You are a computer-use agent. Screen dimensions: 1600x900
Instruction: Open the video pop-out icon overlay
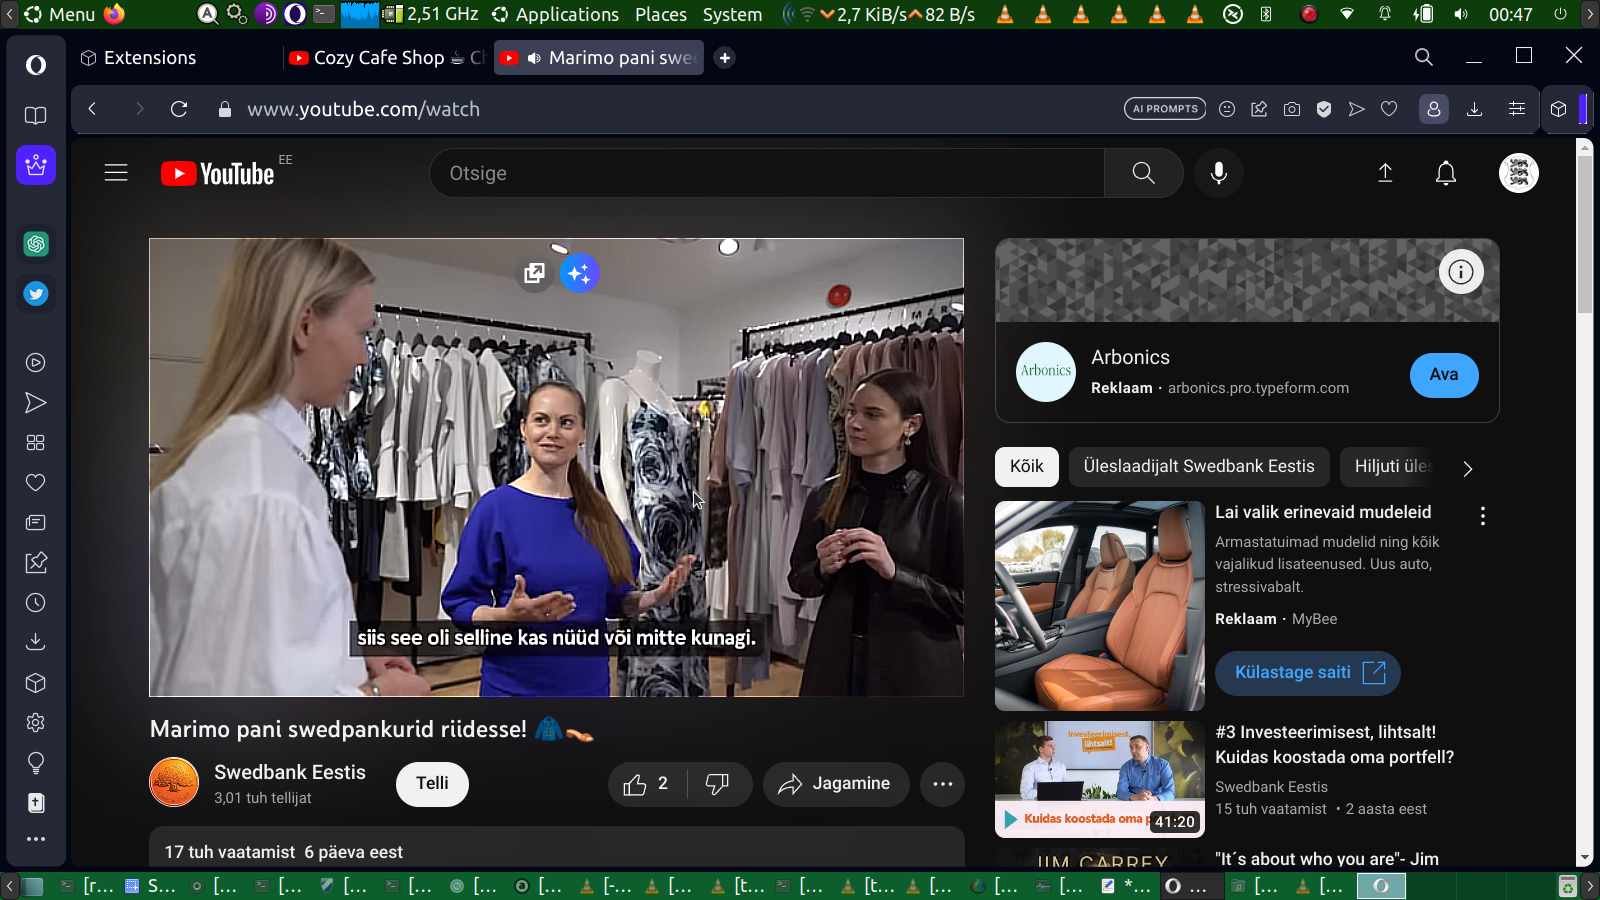coord(535,273)
